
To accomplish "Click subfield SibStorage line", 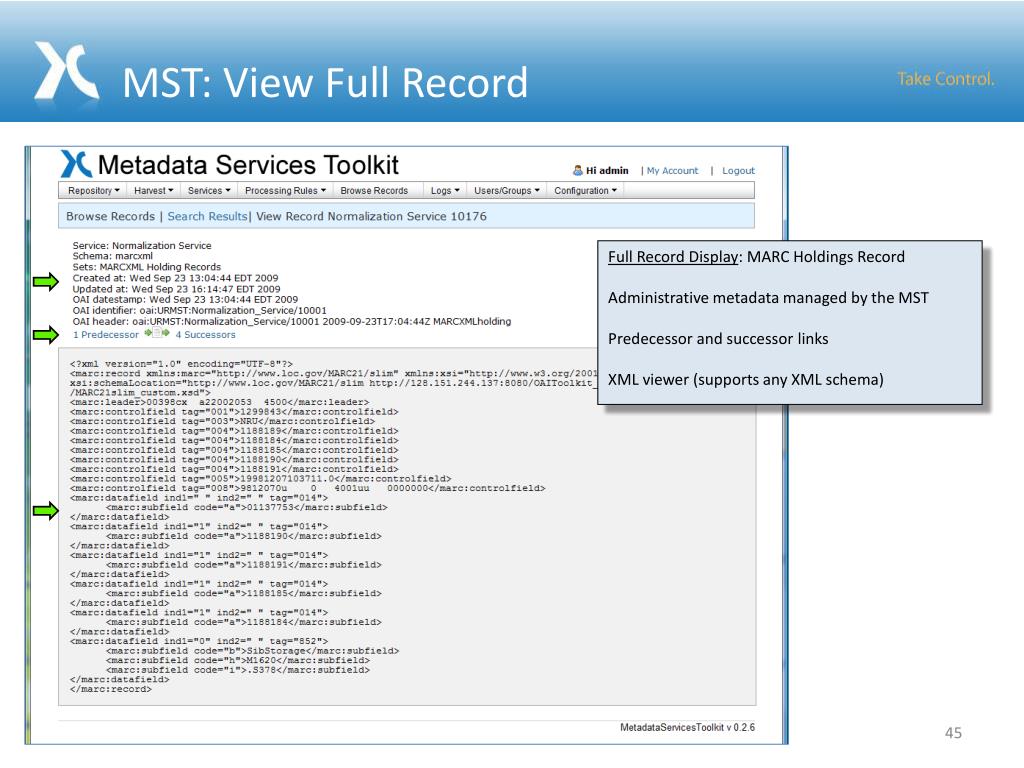I will 252,651.
